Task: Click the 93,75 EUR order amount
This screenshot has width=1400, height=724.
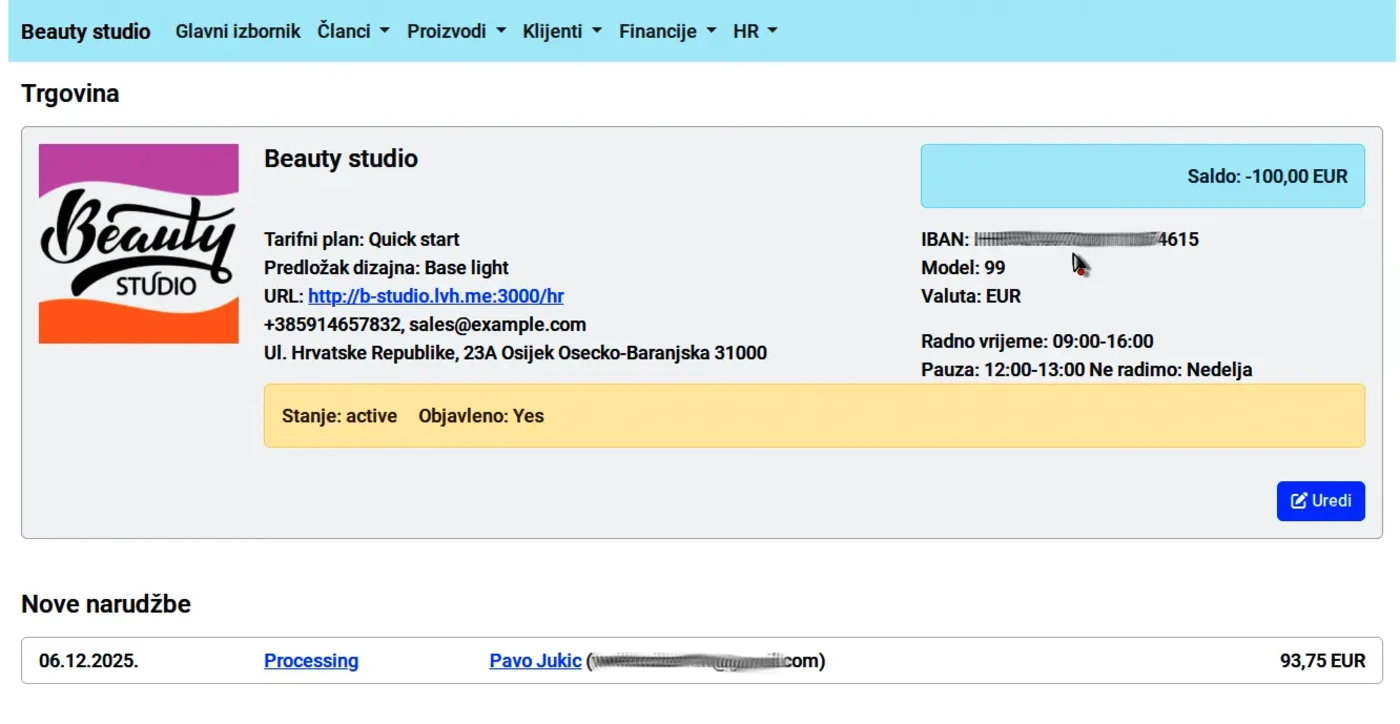Action: pyautogui.click(x=1322, y=661)
